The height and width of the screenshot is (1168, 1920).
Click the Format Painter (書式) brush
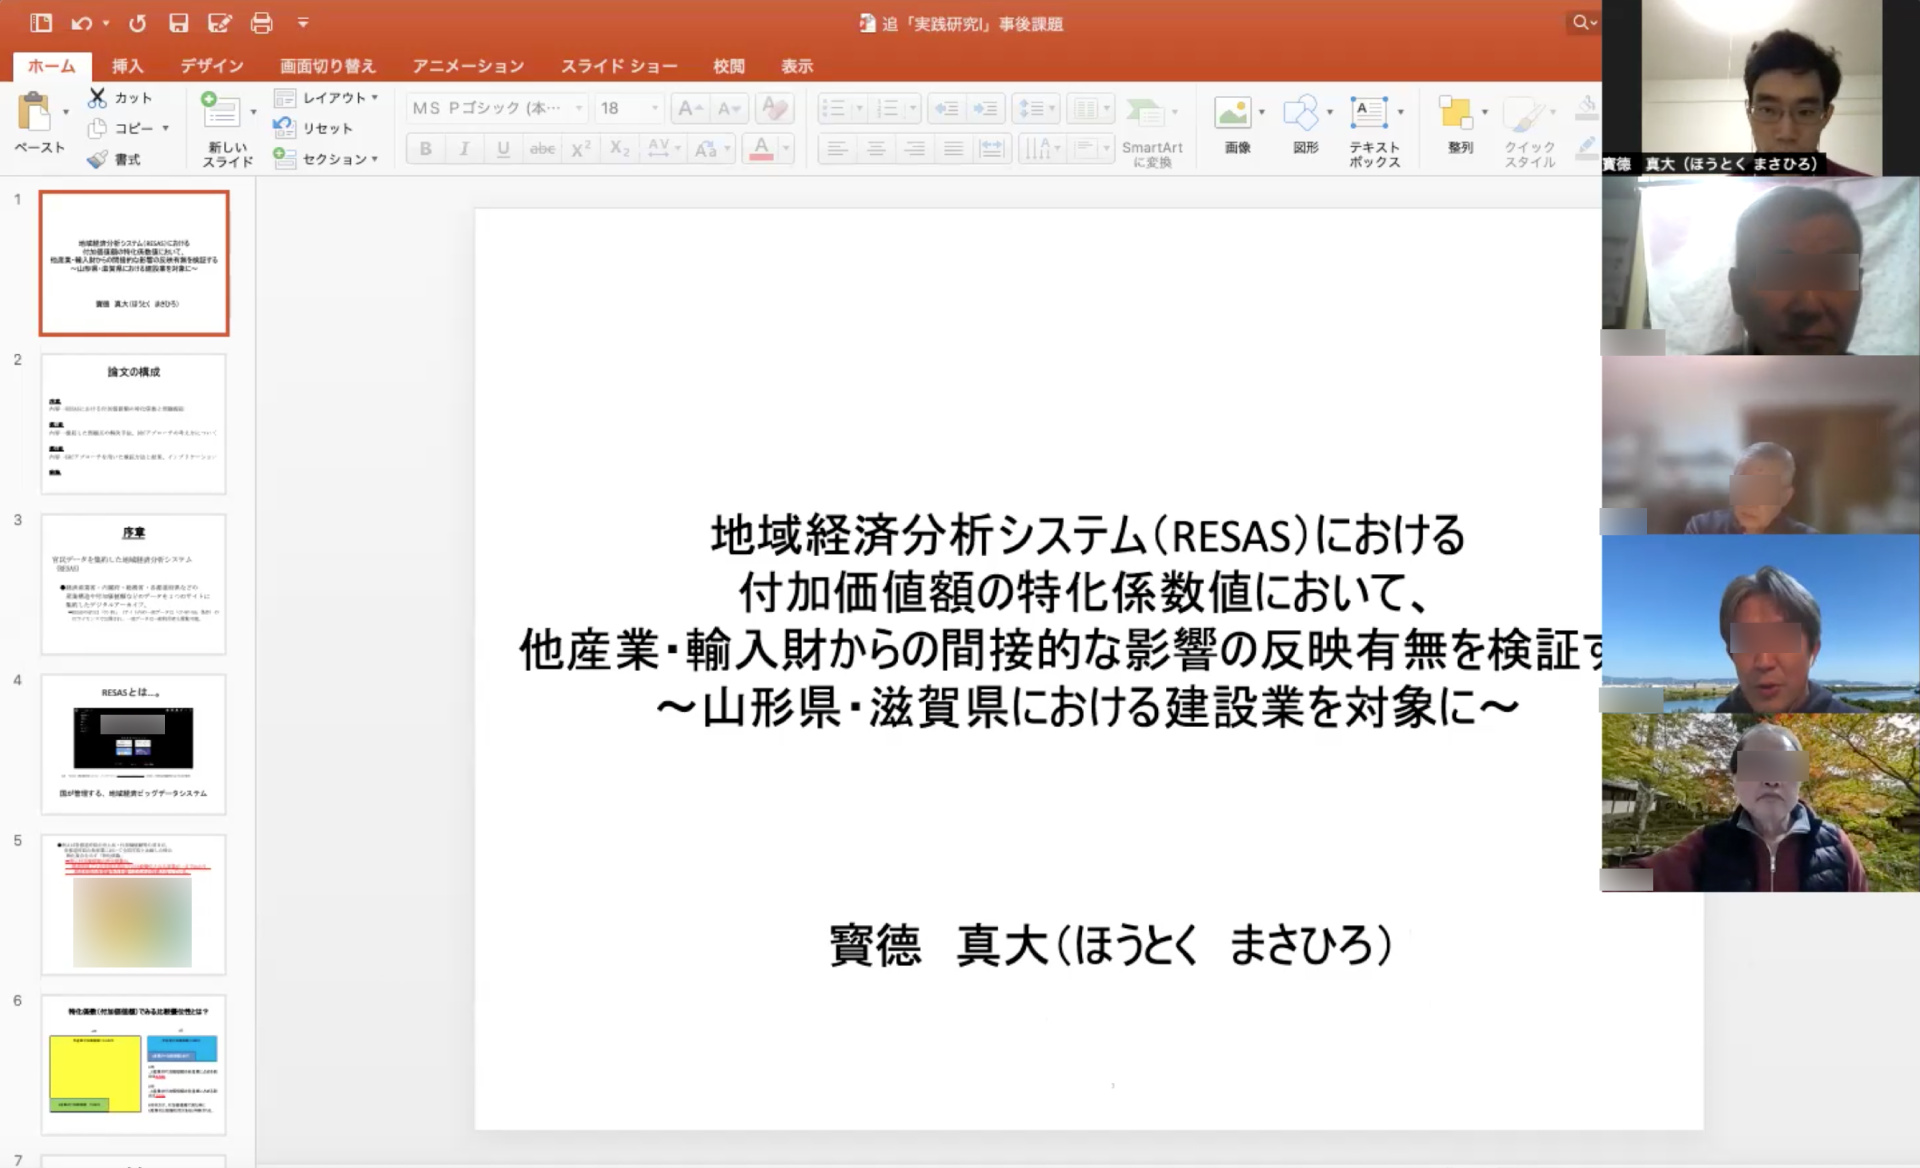click(97, 159)
